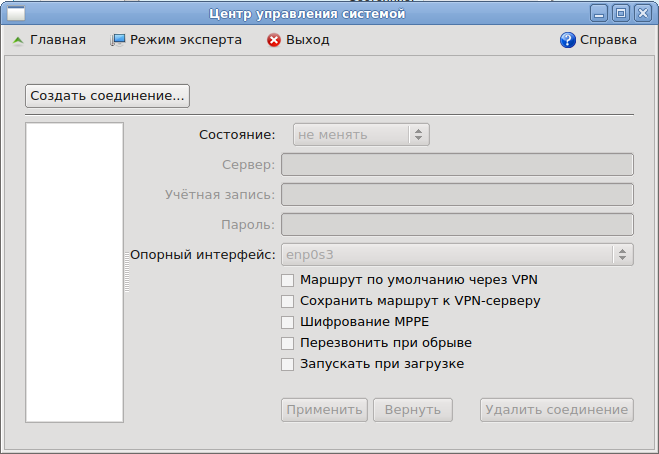The image size is (659, 454).
Task: Click the Режим эксперта monitor icon
Action: [118, 40]
